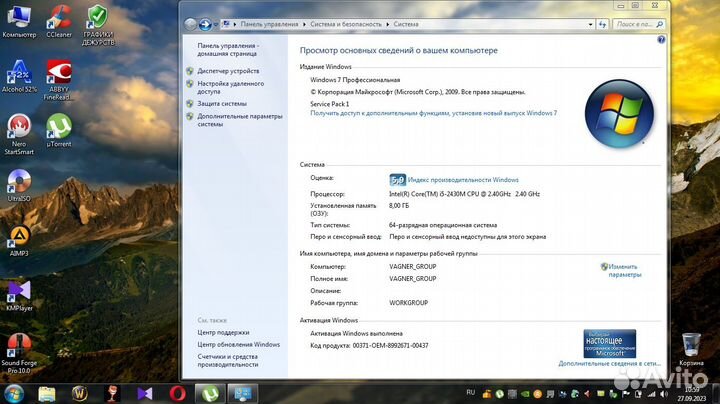
Task: Open the recent pages dropdown arrow
Action: tap(216, 24)
